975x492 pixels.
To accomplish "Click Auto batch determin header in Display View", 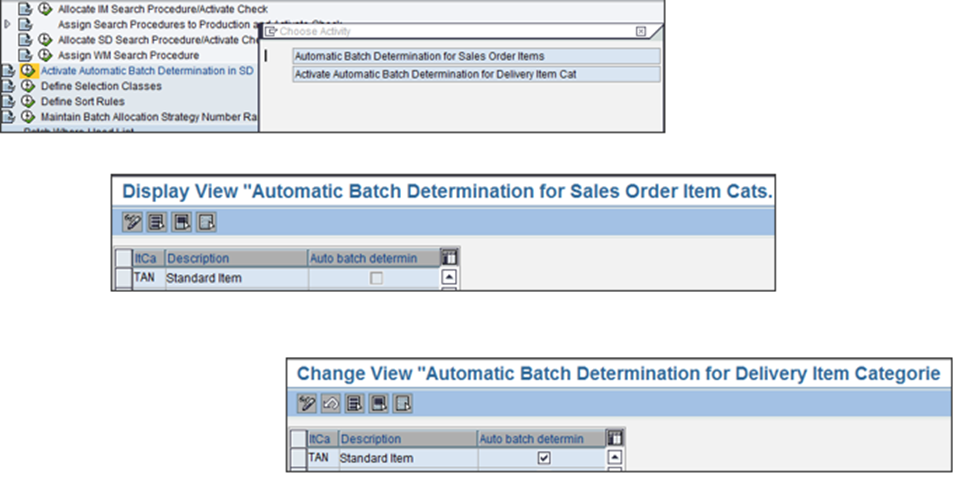I will point(374,258).
